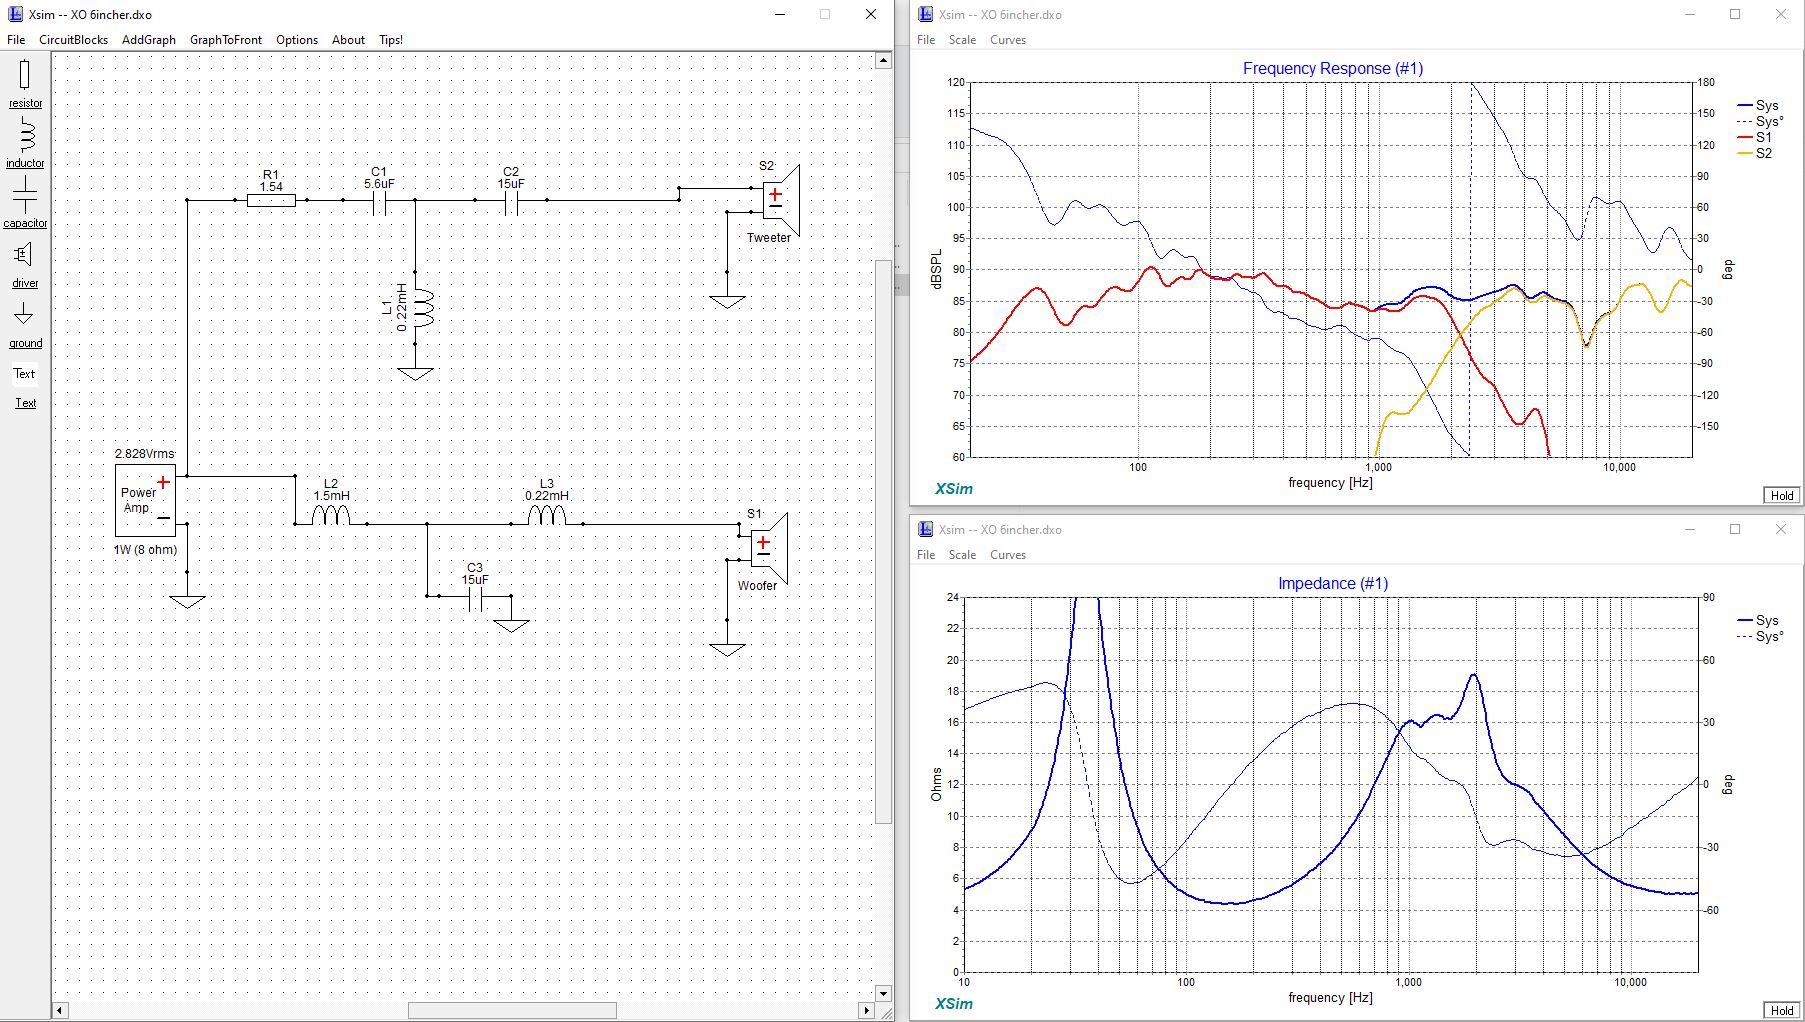Viewport: 1805px width, 1022px height.
Task: Close the Xsim schematic window
Action: (x=871, y=14)
